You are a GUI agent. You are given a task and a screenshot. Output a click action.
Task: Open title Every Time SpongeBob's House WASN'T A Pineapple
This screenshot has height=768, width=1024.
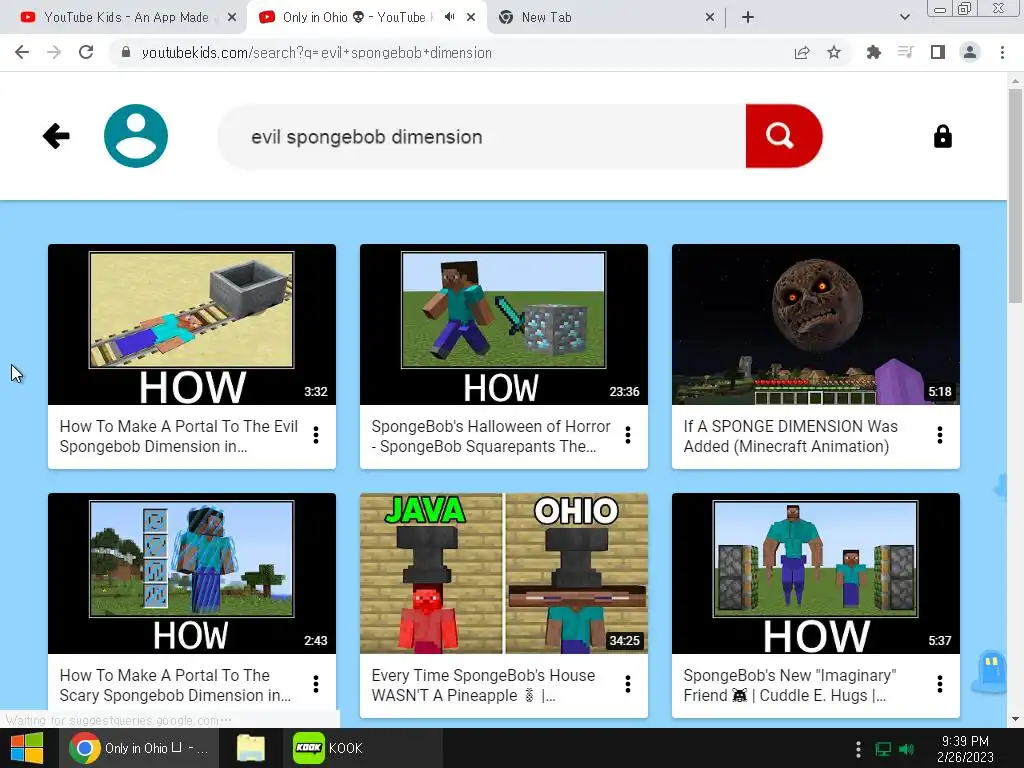click(483, 685)
